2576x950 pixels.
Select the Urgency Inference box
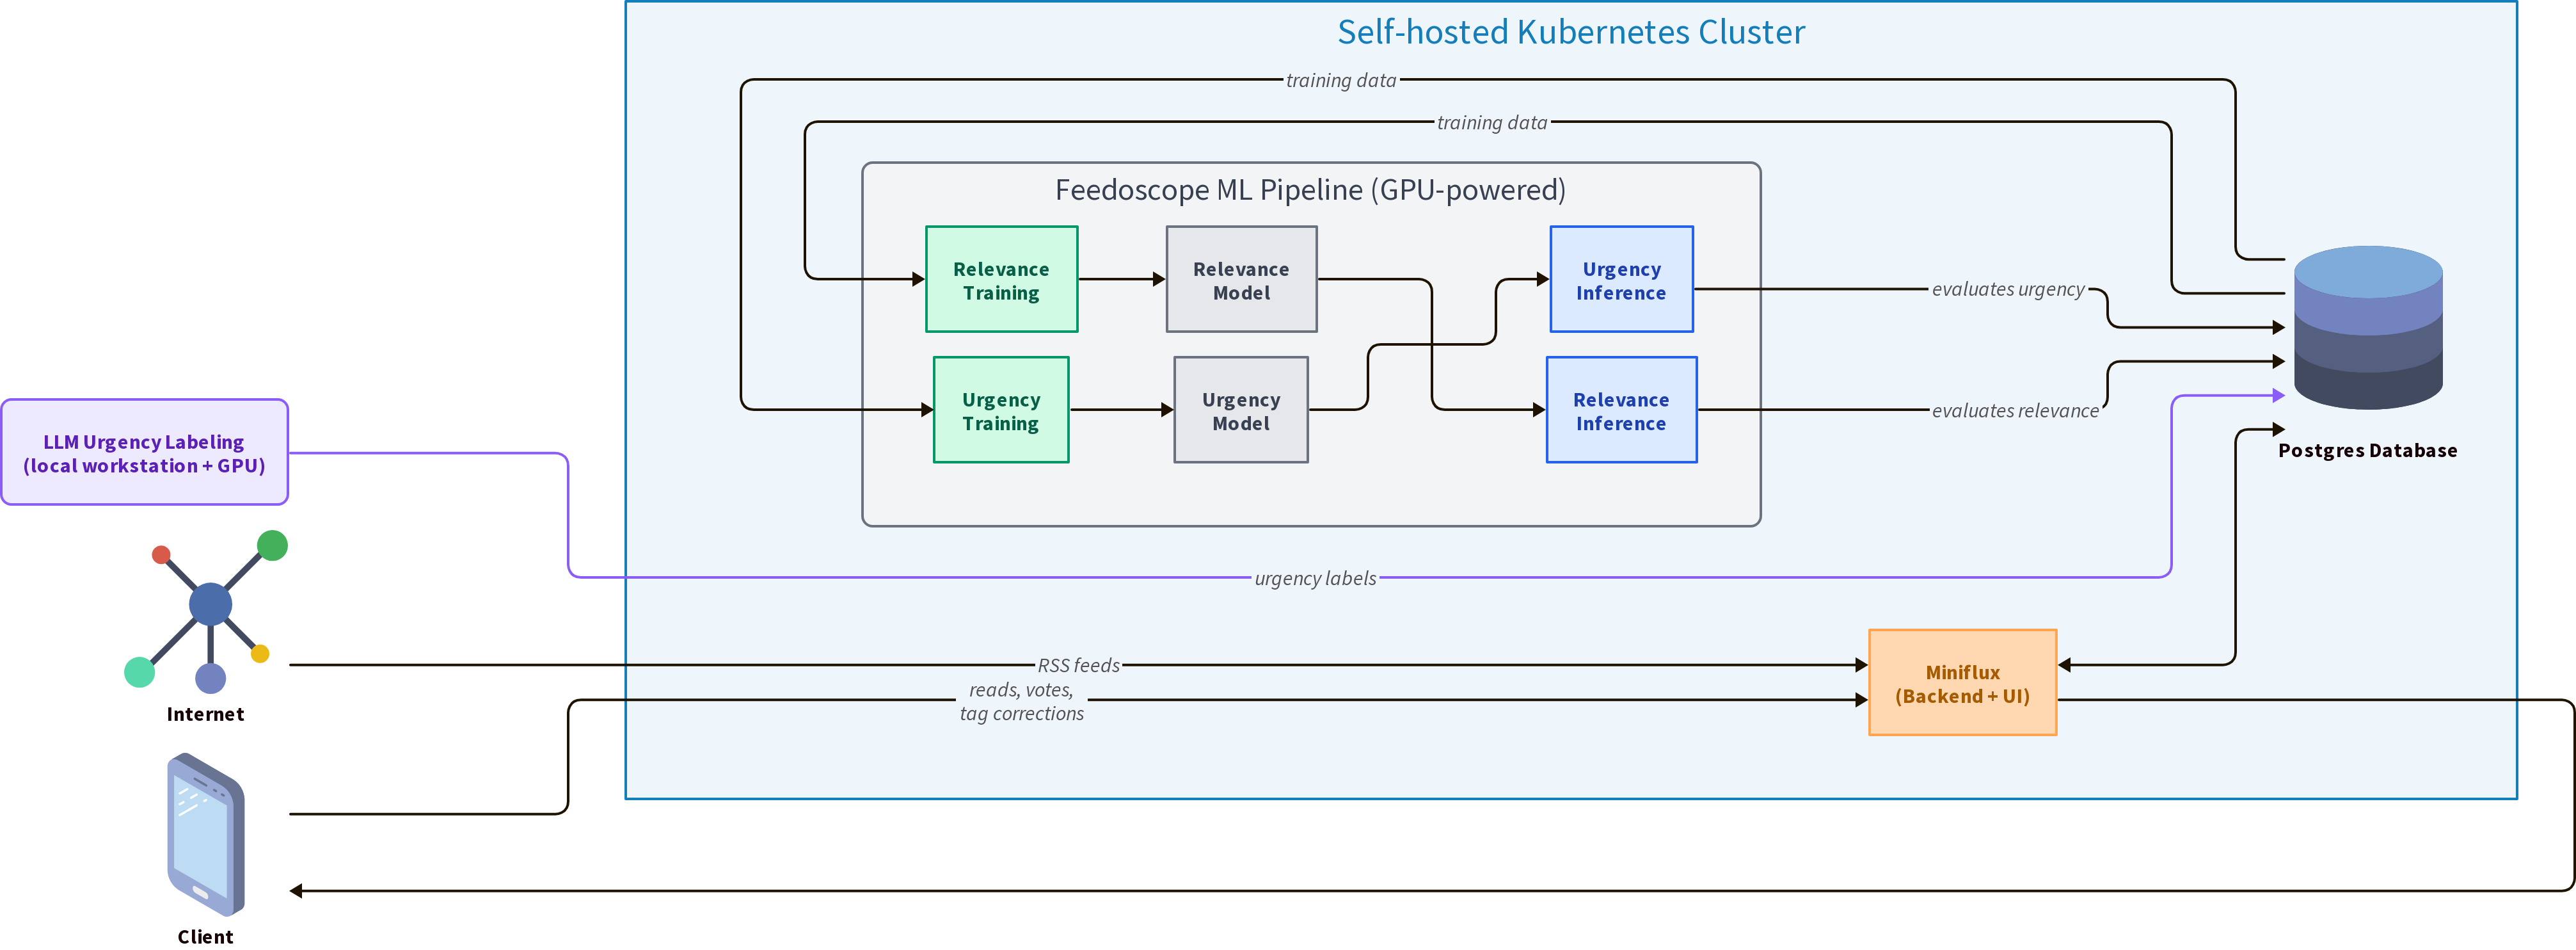pyautogui.click(x=1621, y=280)
